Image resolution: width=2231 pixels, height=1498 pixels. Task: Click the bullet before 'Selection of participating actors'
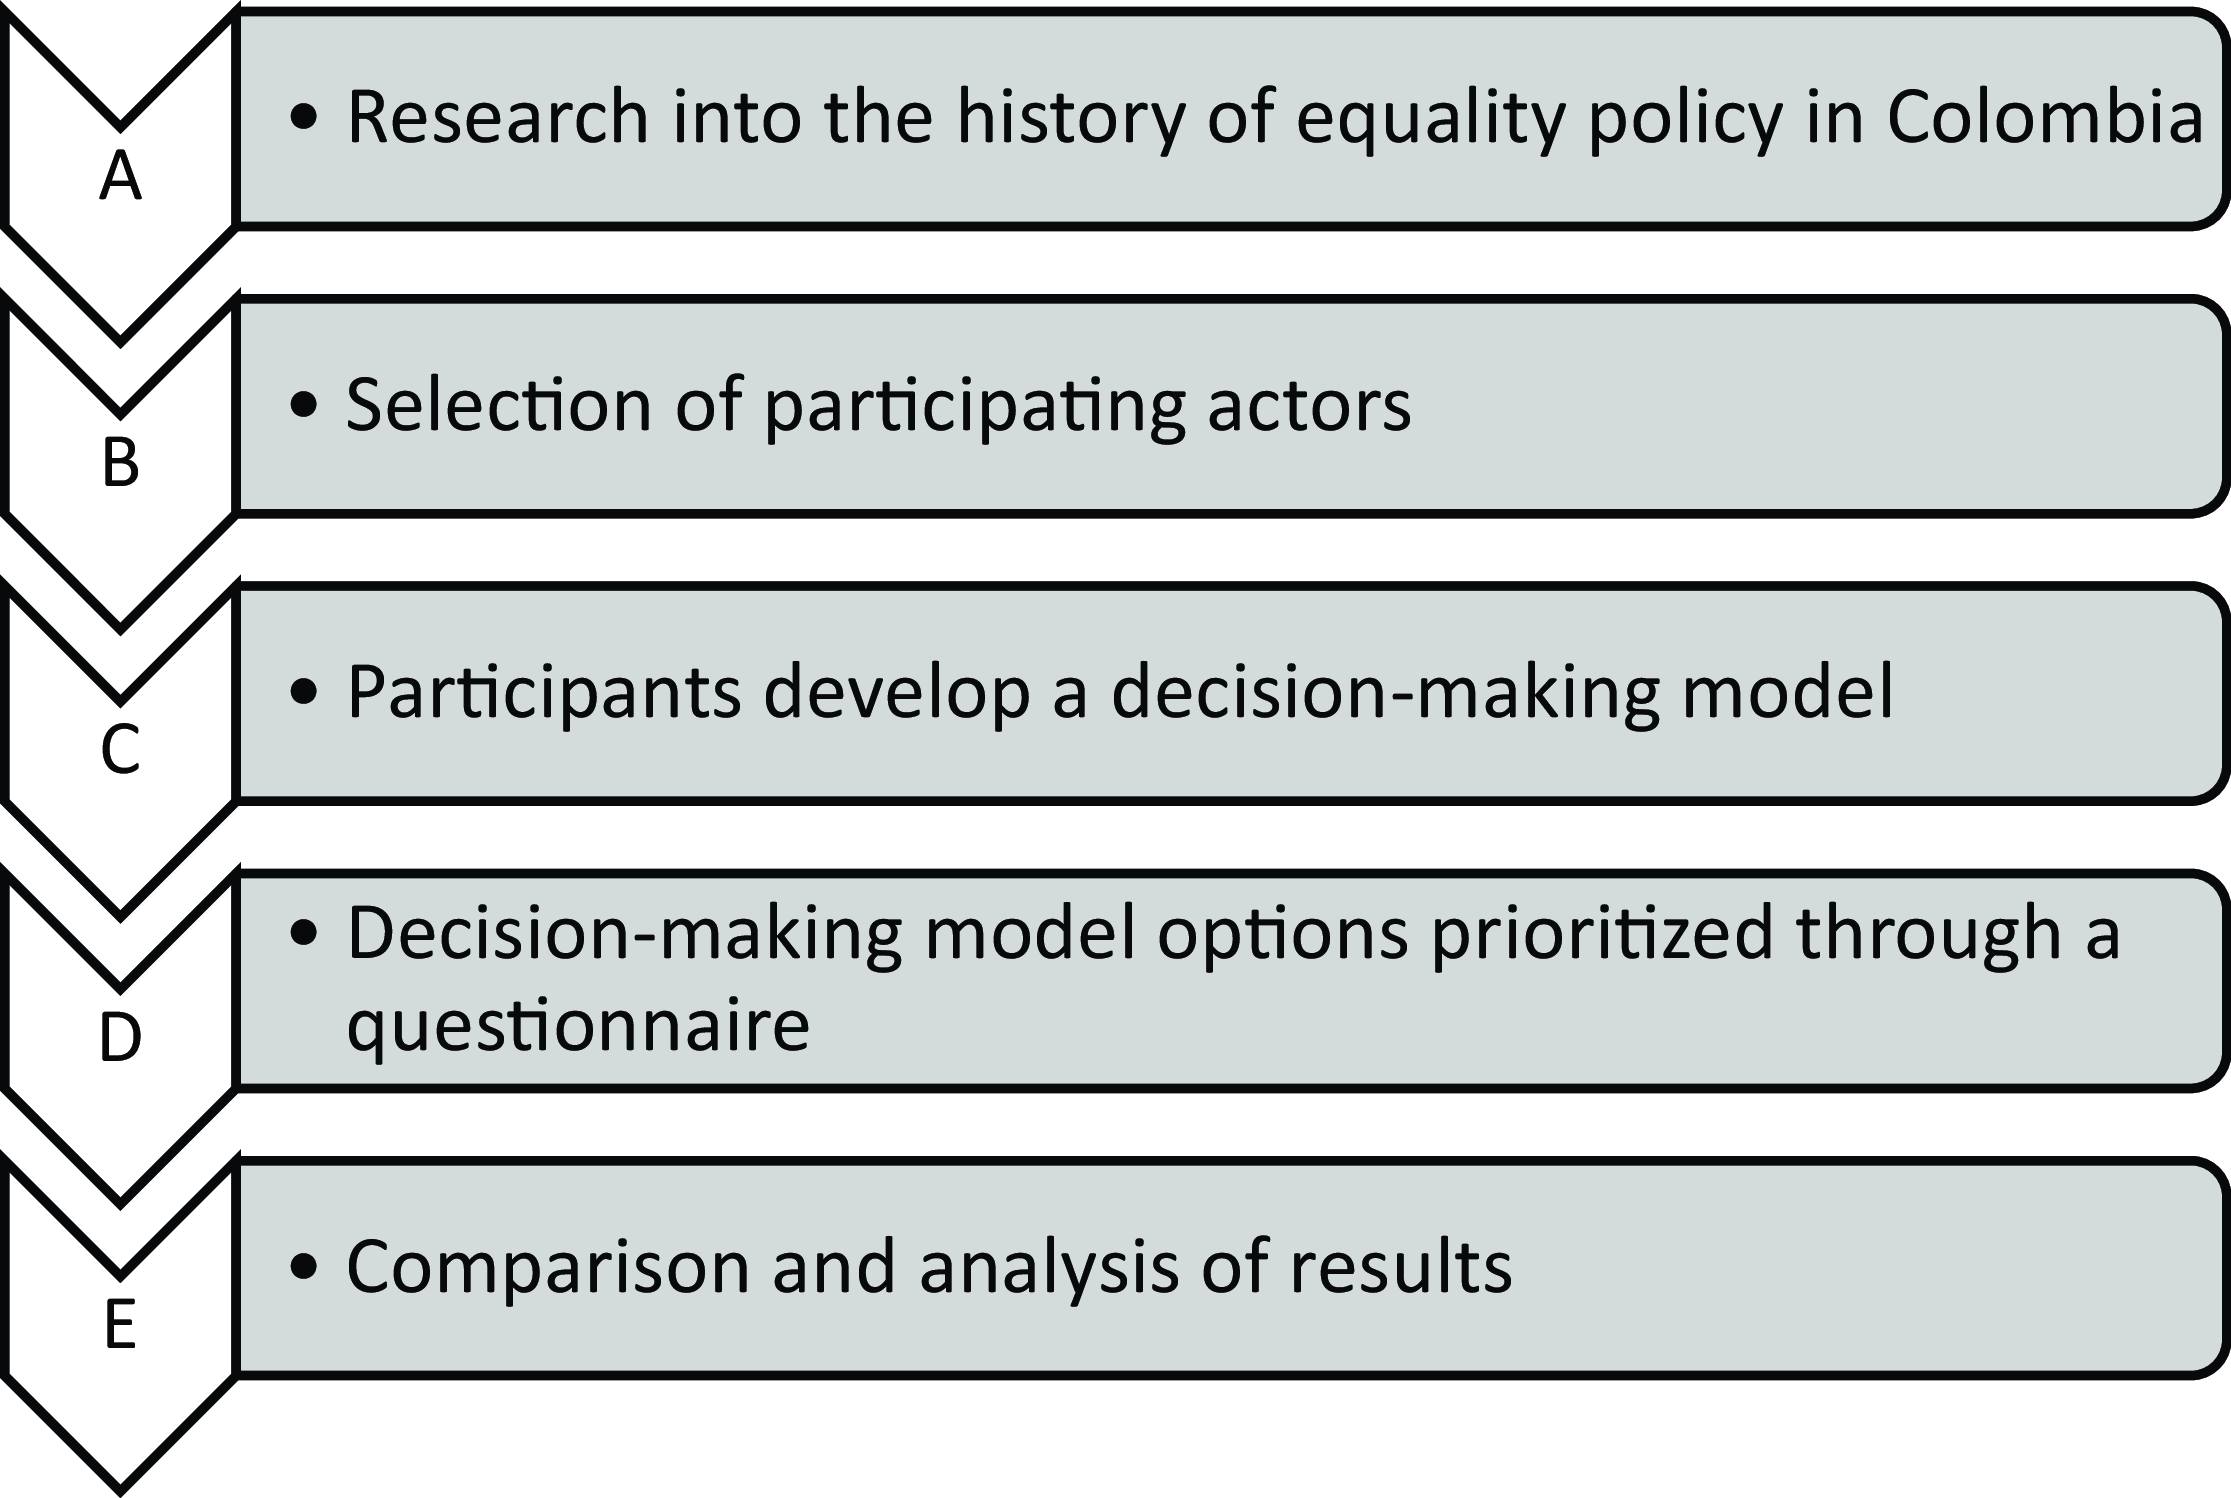304,406
